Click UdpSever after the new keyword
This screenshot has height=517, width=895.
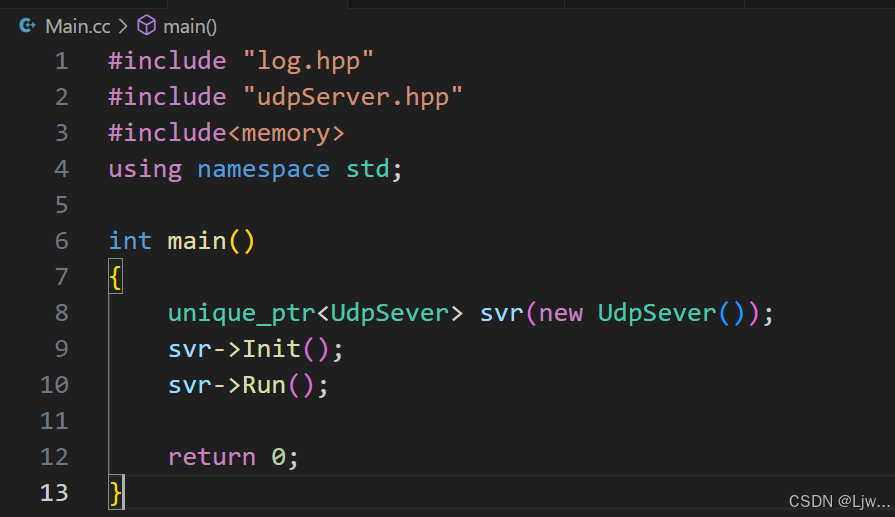coord(656,313)
